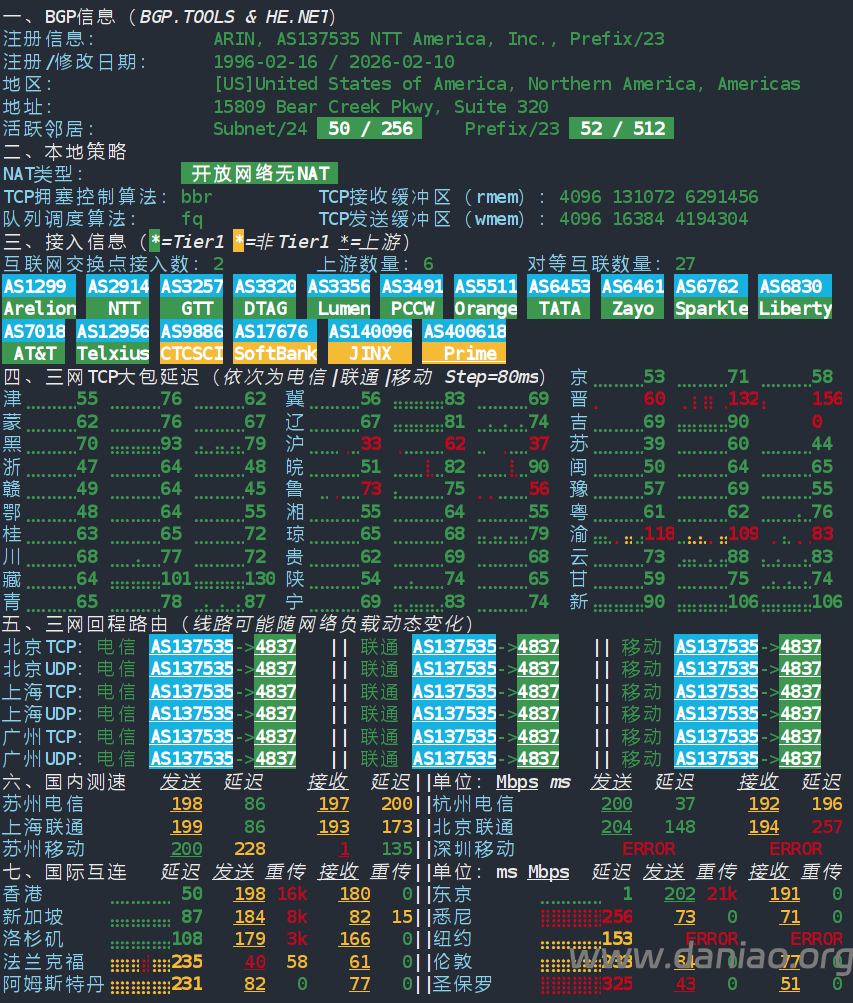
Task: Click the AS7018 AT&T badge
Action: [x=34, y=342]
